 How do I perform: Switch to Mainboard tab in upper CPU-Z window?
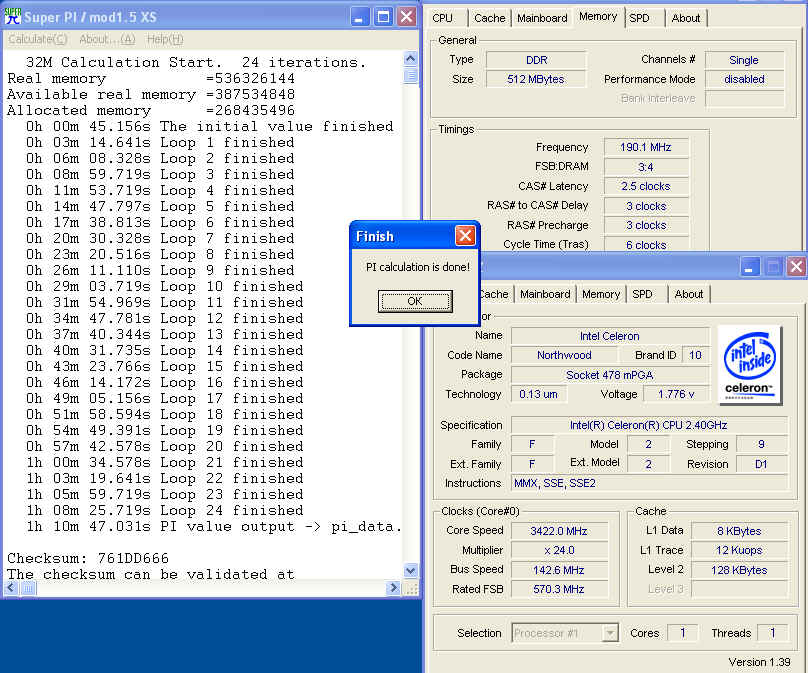(x=542, y=18)
